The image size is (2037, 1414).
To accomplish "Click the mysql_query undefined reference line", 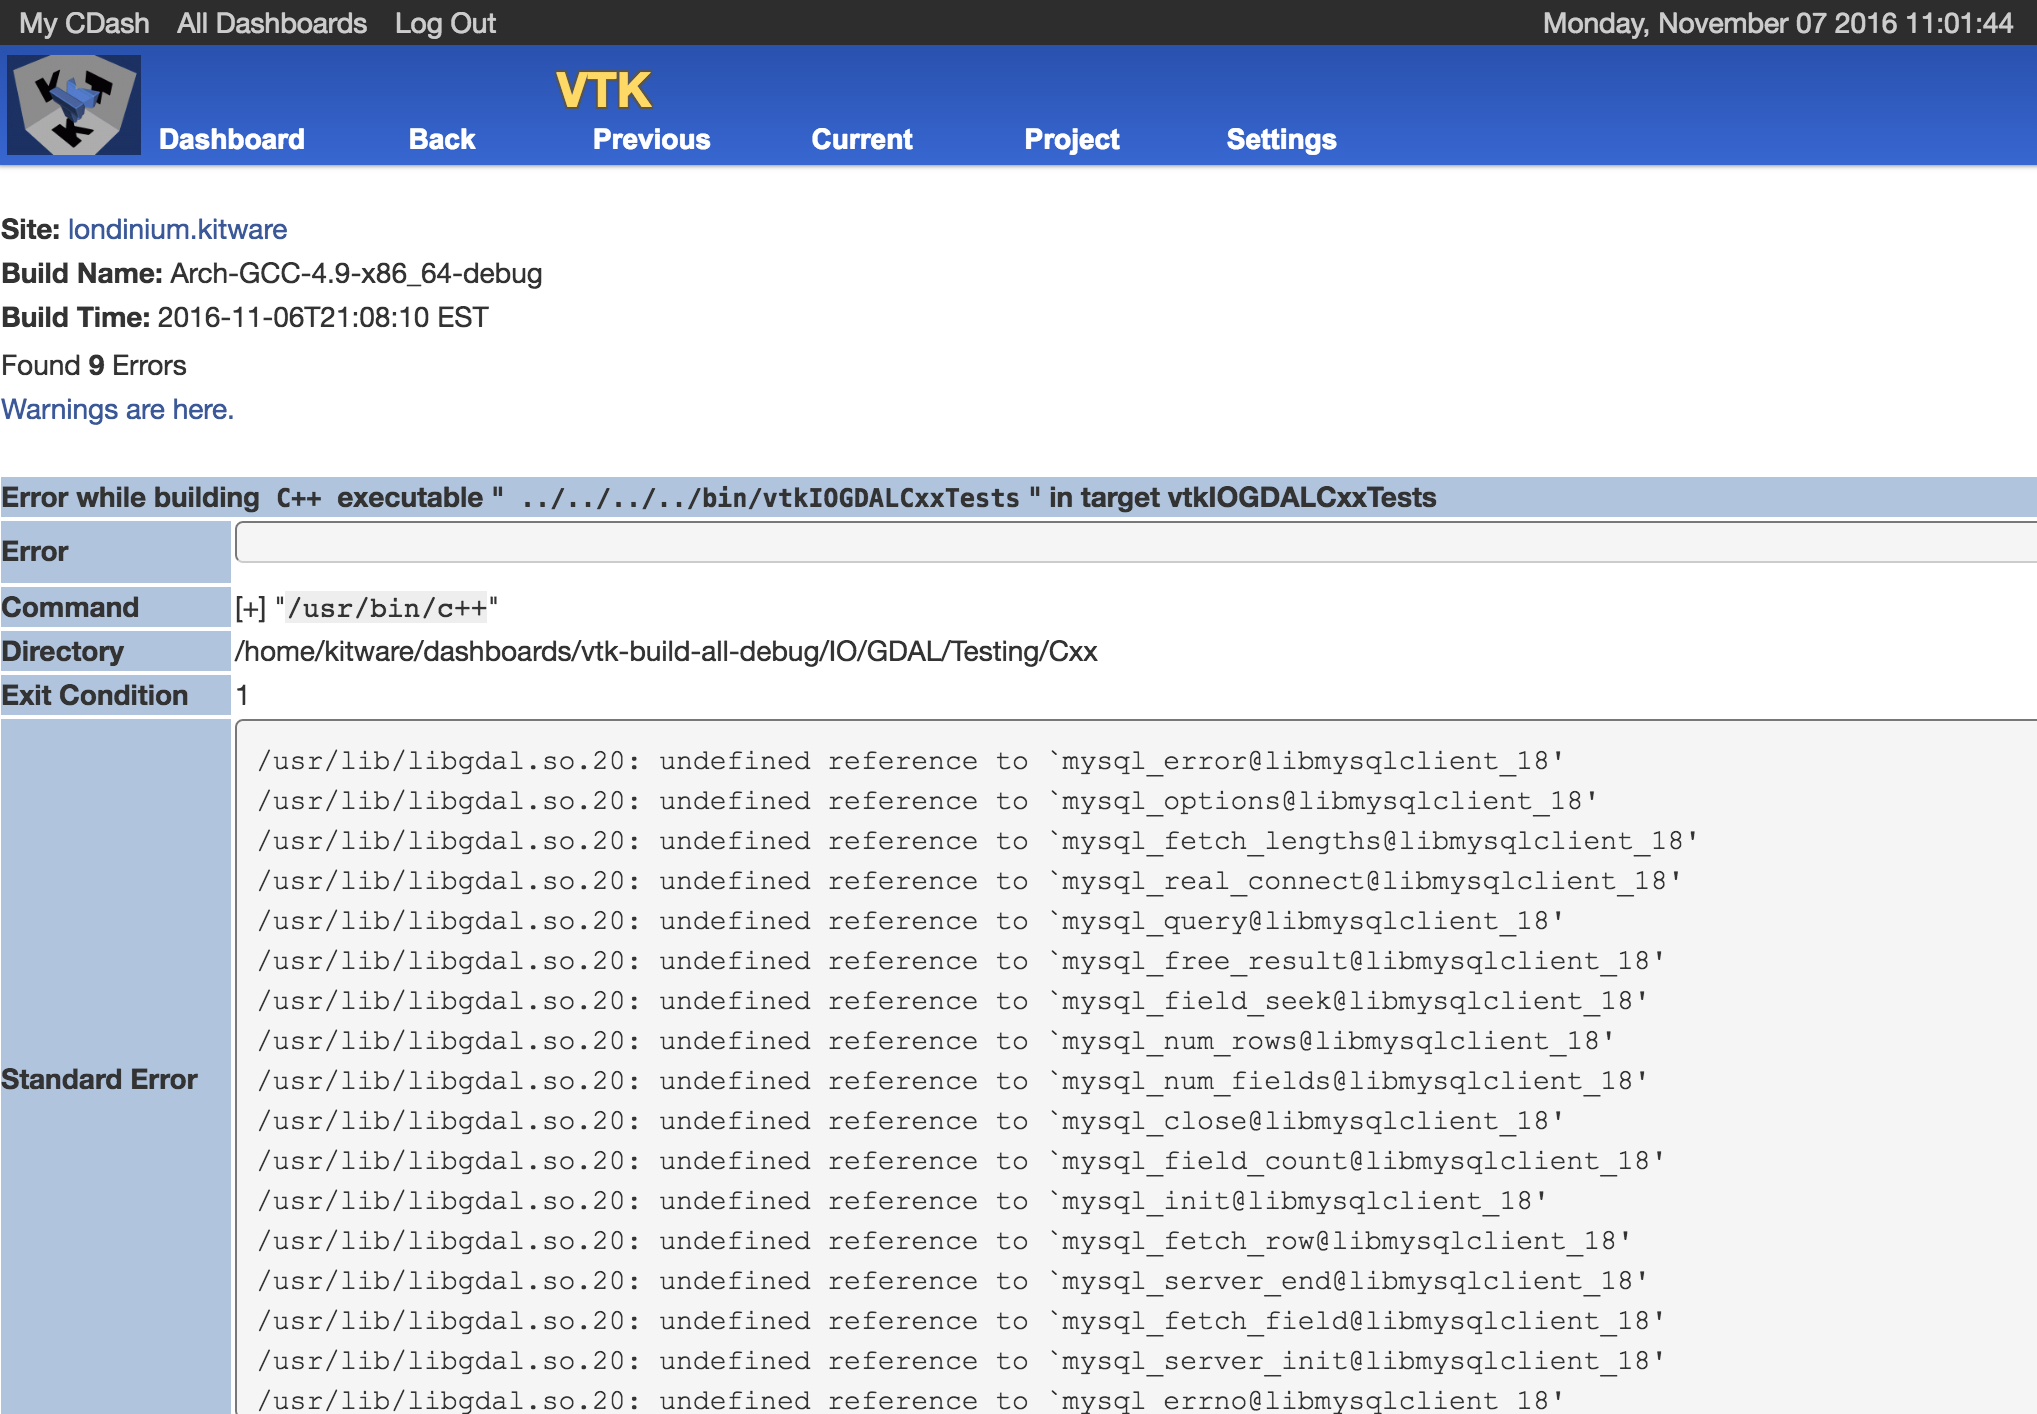I will click(x=910, y=921).
